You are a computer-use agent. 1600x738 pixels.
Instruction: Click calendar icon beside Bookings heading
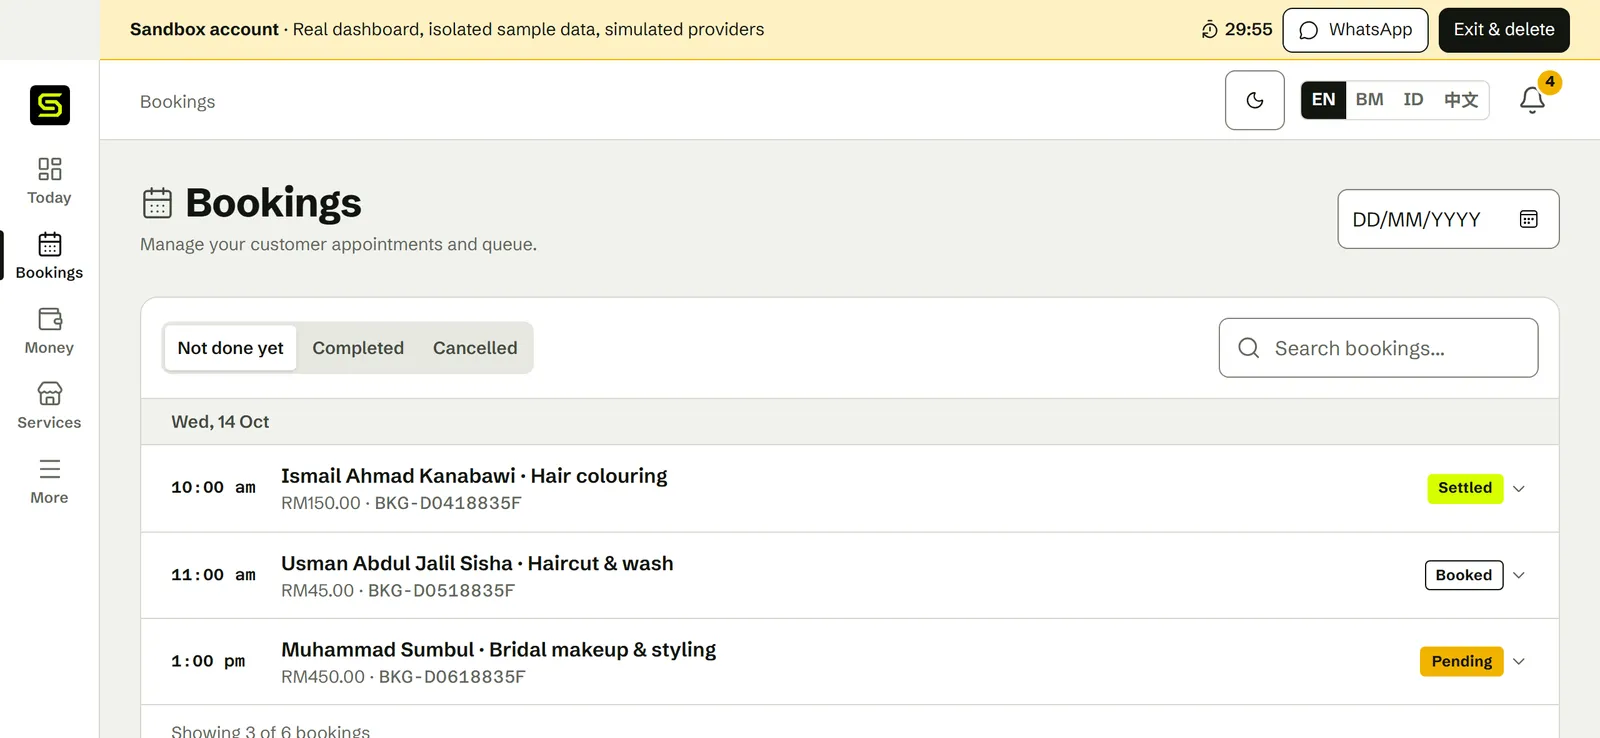click(157, 203)
